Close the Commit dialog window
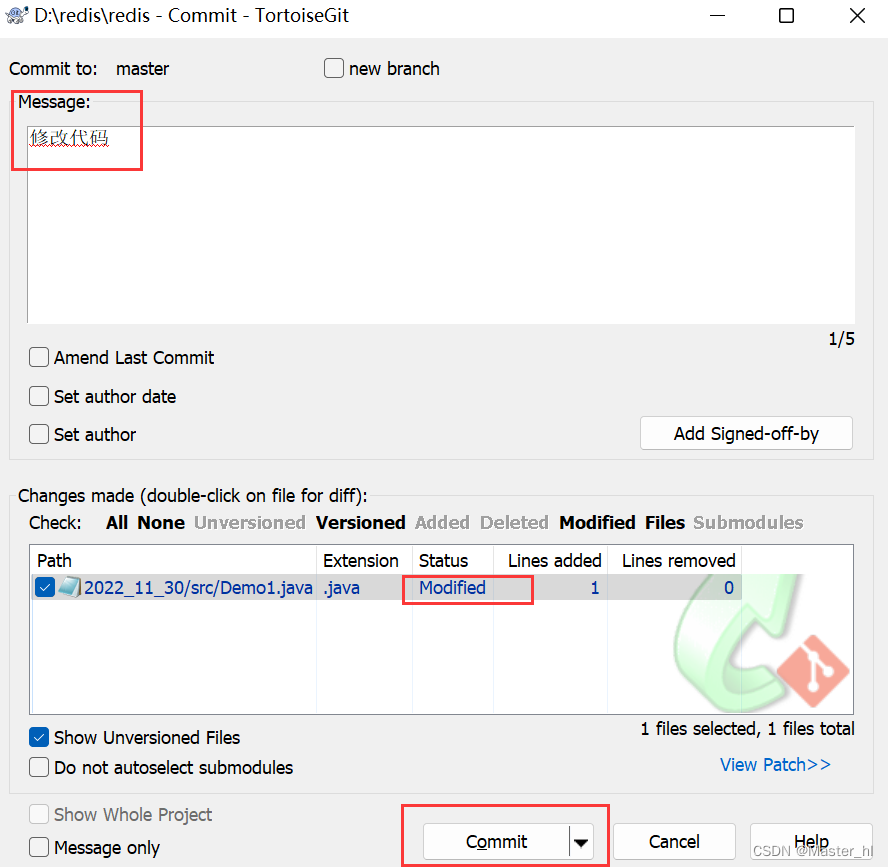The height and width of the screenshot is (867, 888). (x=857, y=15)
